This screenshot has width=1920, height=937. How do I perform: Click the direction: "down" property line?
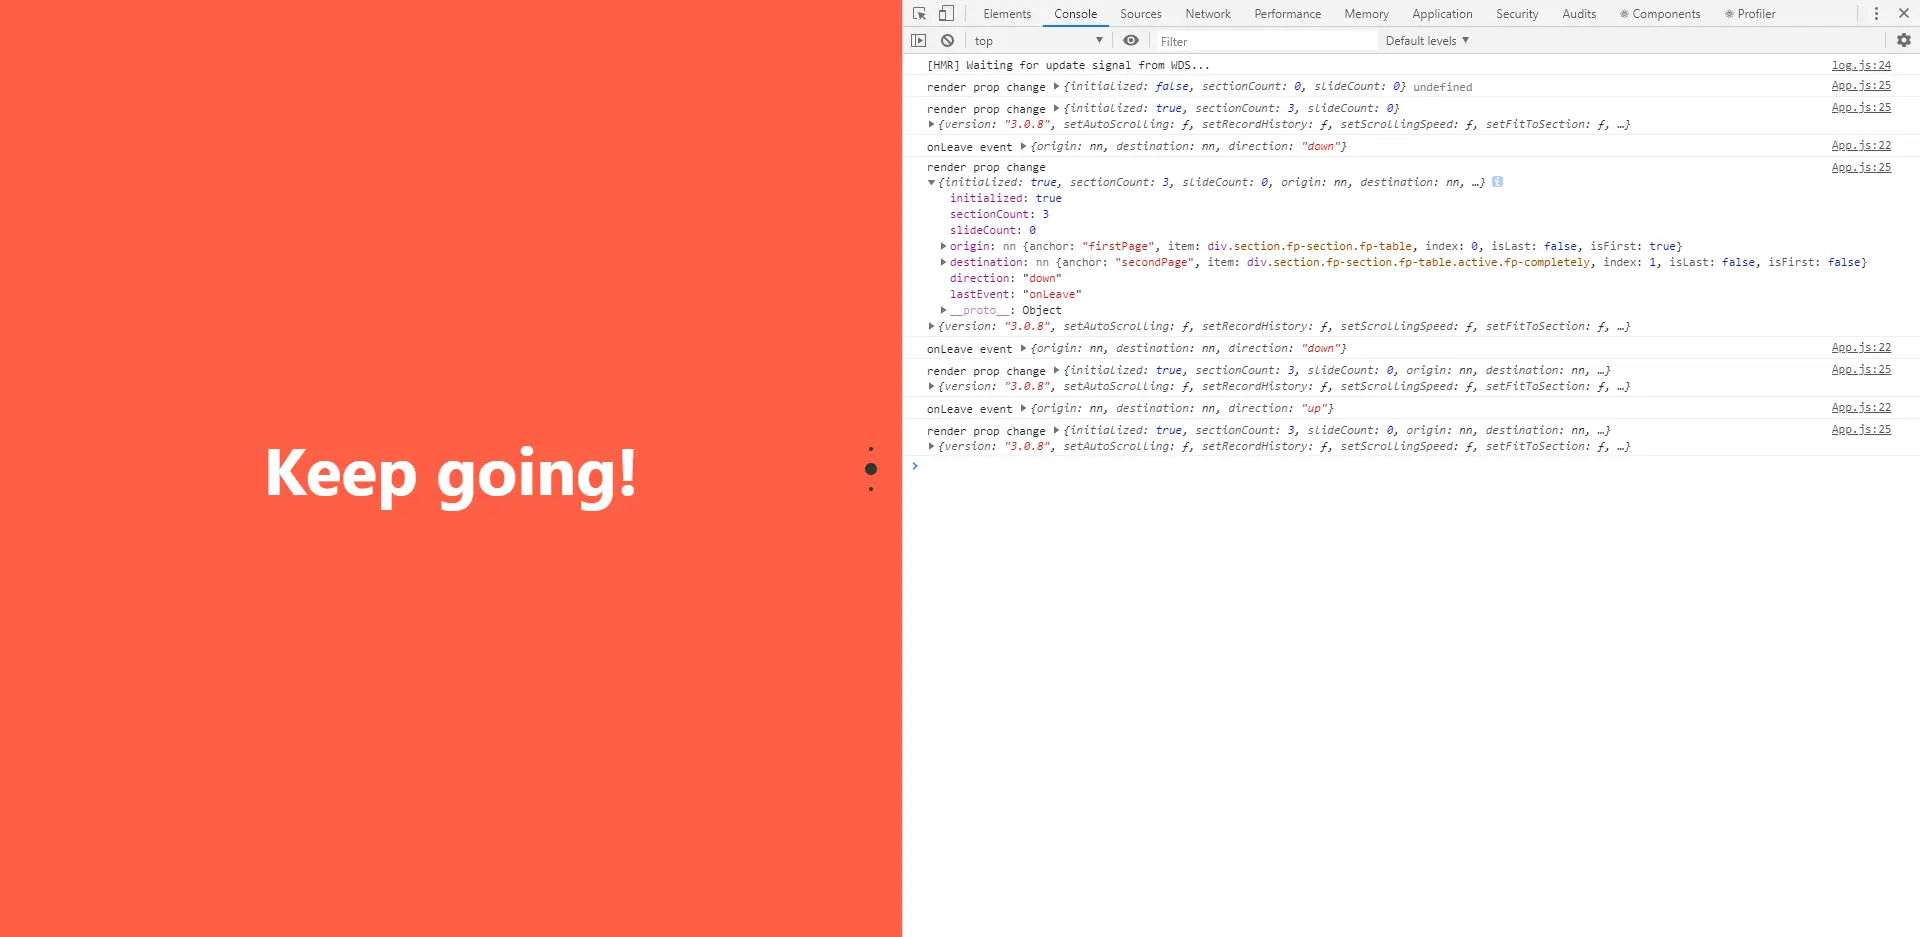point(1005,278)
